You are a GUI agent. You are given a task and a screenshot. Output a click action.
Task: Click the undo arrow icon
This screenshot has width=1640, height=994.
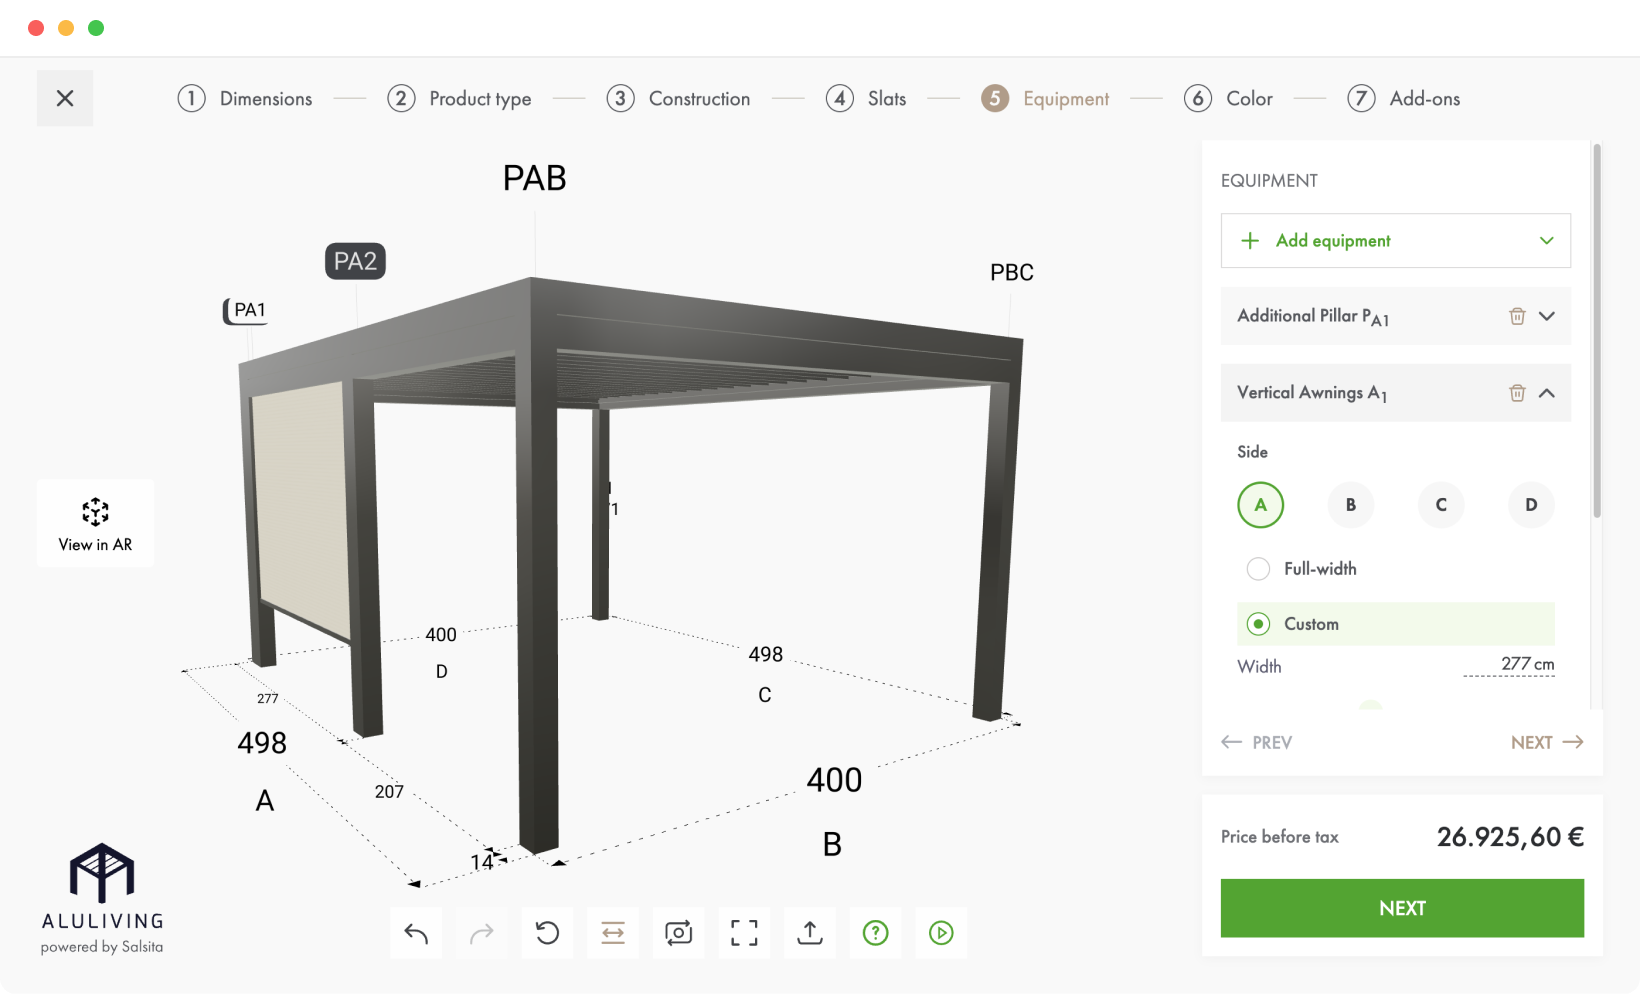[416, 933]
